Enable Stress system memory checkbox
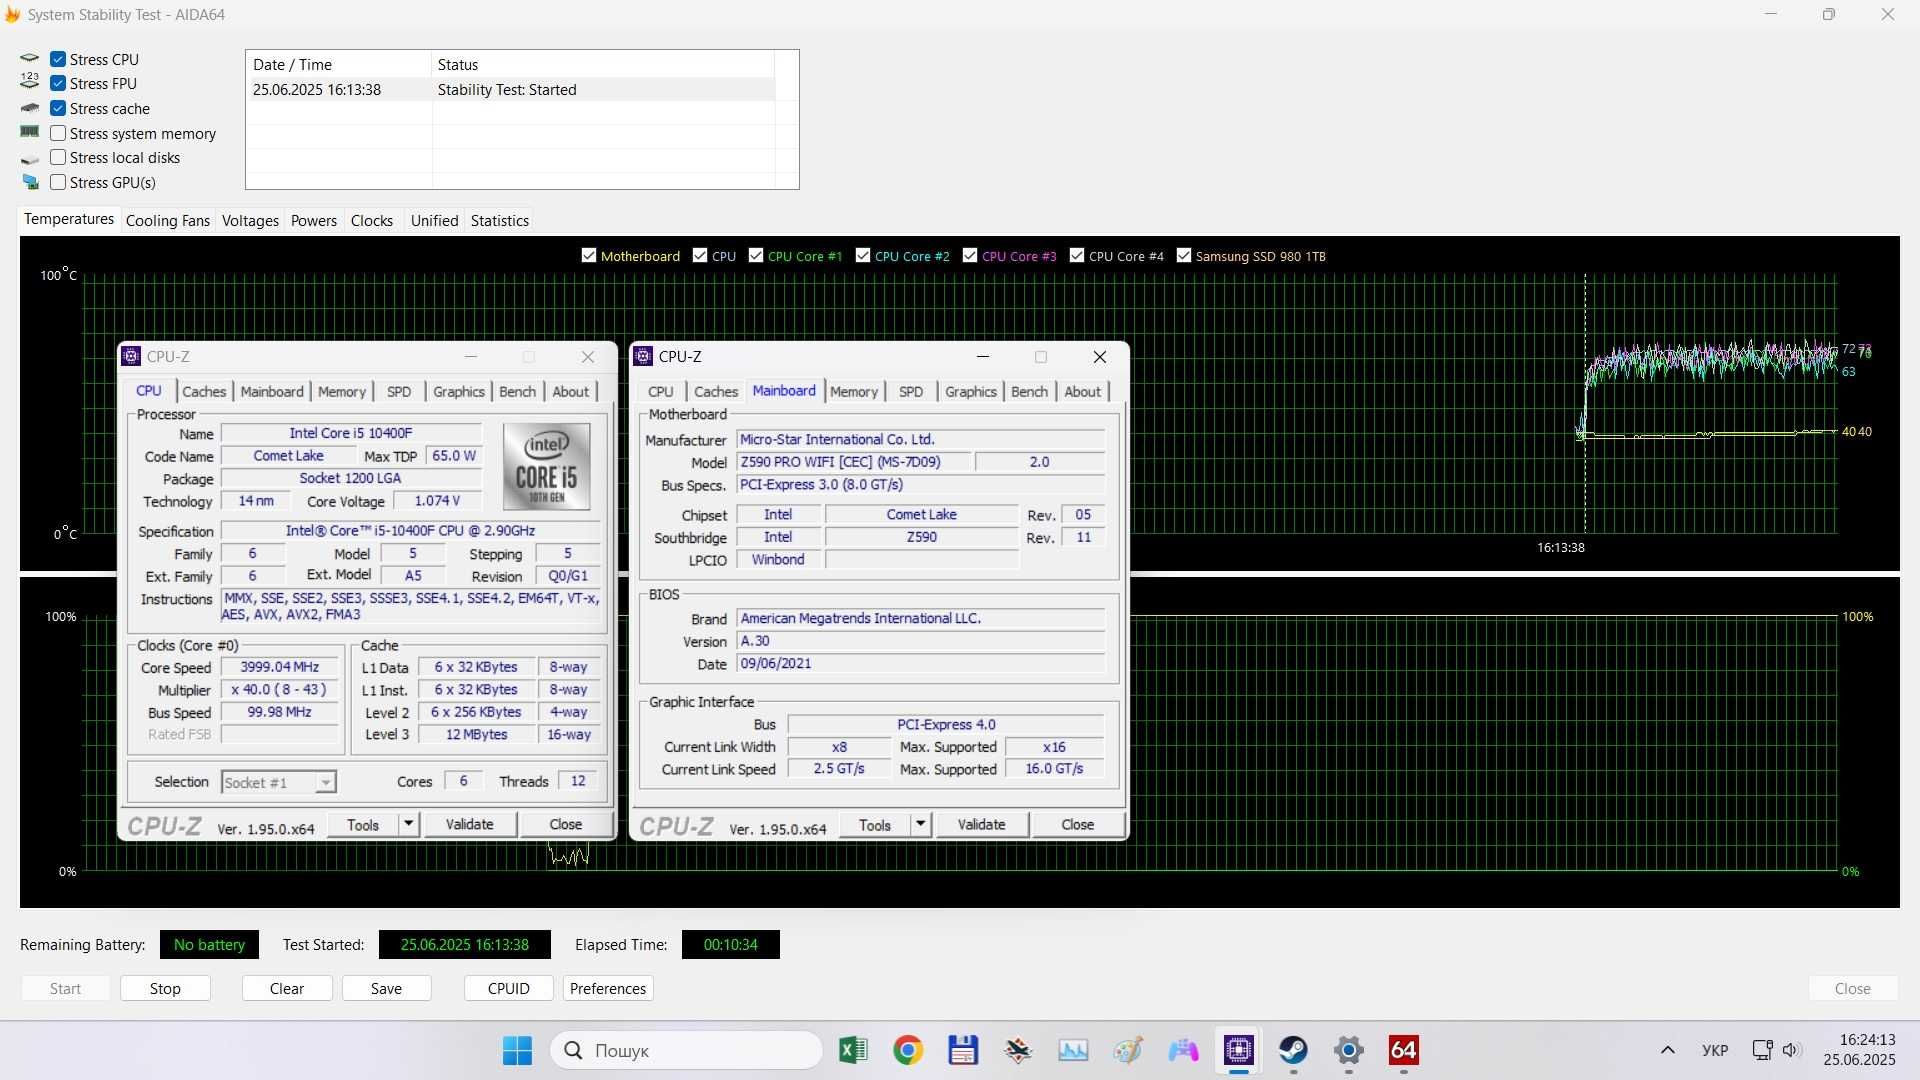The height and width of the screenshot is (1080, 1920). 58,133
